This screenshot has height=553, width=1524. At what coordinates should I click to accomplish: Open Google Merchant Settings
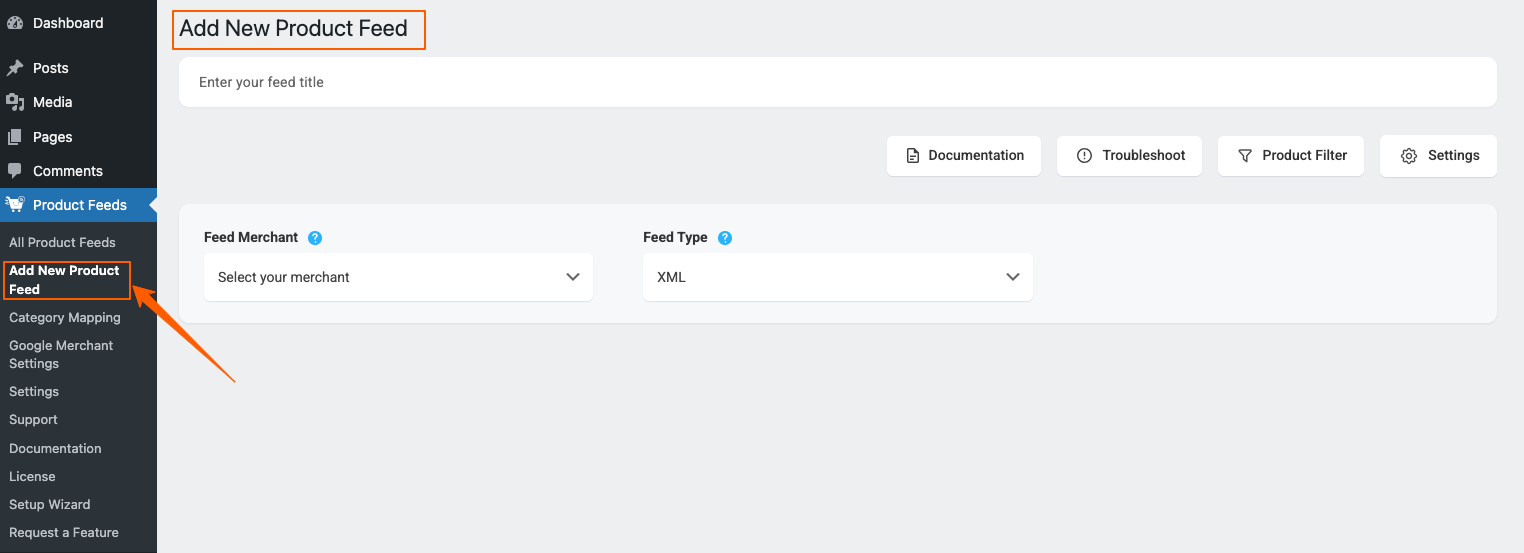point(61,354)
